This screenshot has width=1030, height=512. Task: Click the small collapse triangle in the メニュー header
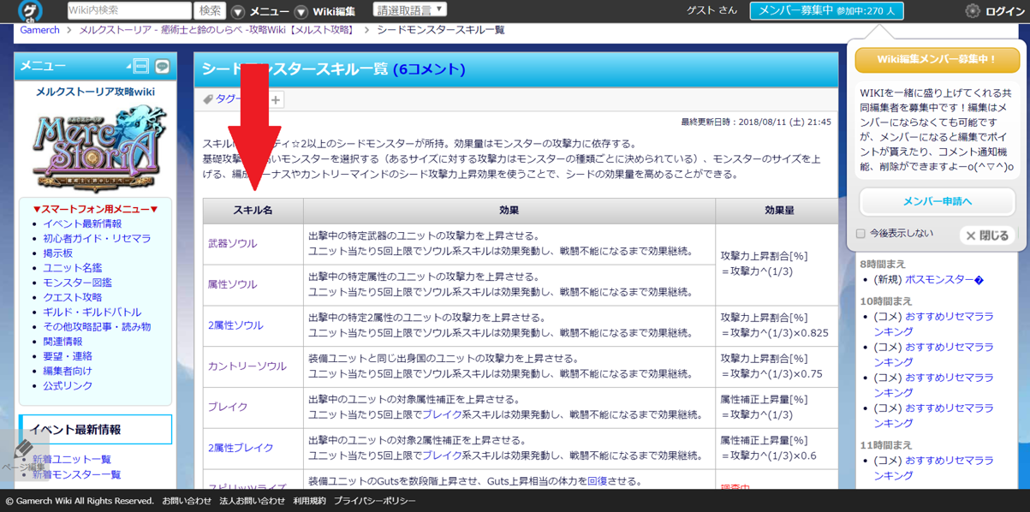click(x=128, y=66)
